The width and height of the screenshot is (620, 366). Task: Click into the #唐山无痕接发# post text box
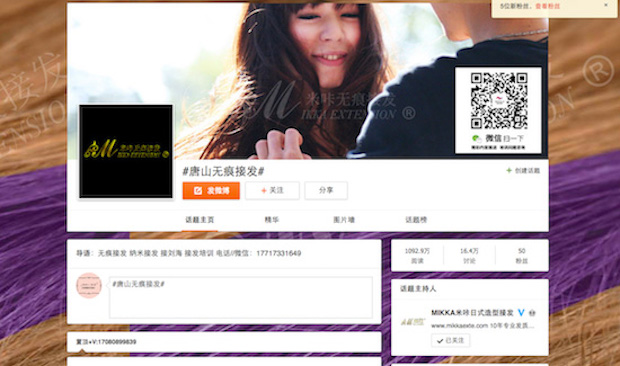coord(241,297)
